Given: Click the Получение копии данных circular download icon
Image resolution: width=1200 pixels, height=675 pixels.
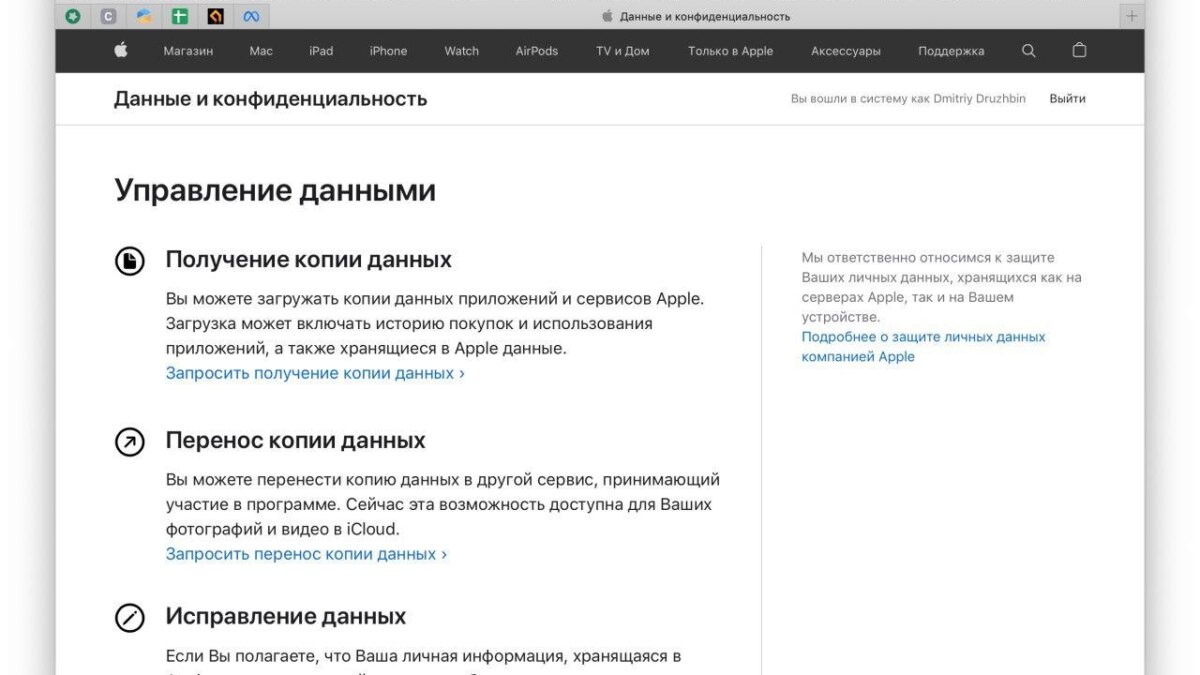Looking at the screenshot, I should coord(130,258).
